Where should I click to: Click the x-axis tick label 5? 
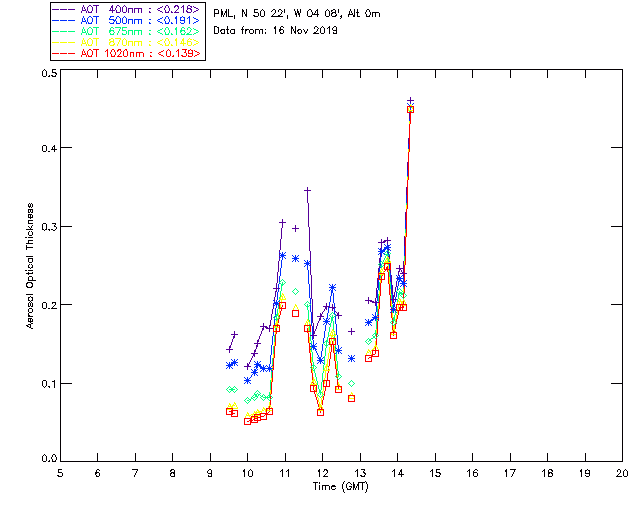coord(60,473)
